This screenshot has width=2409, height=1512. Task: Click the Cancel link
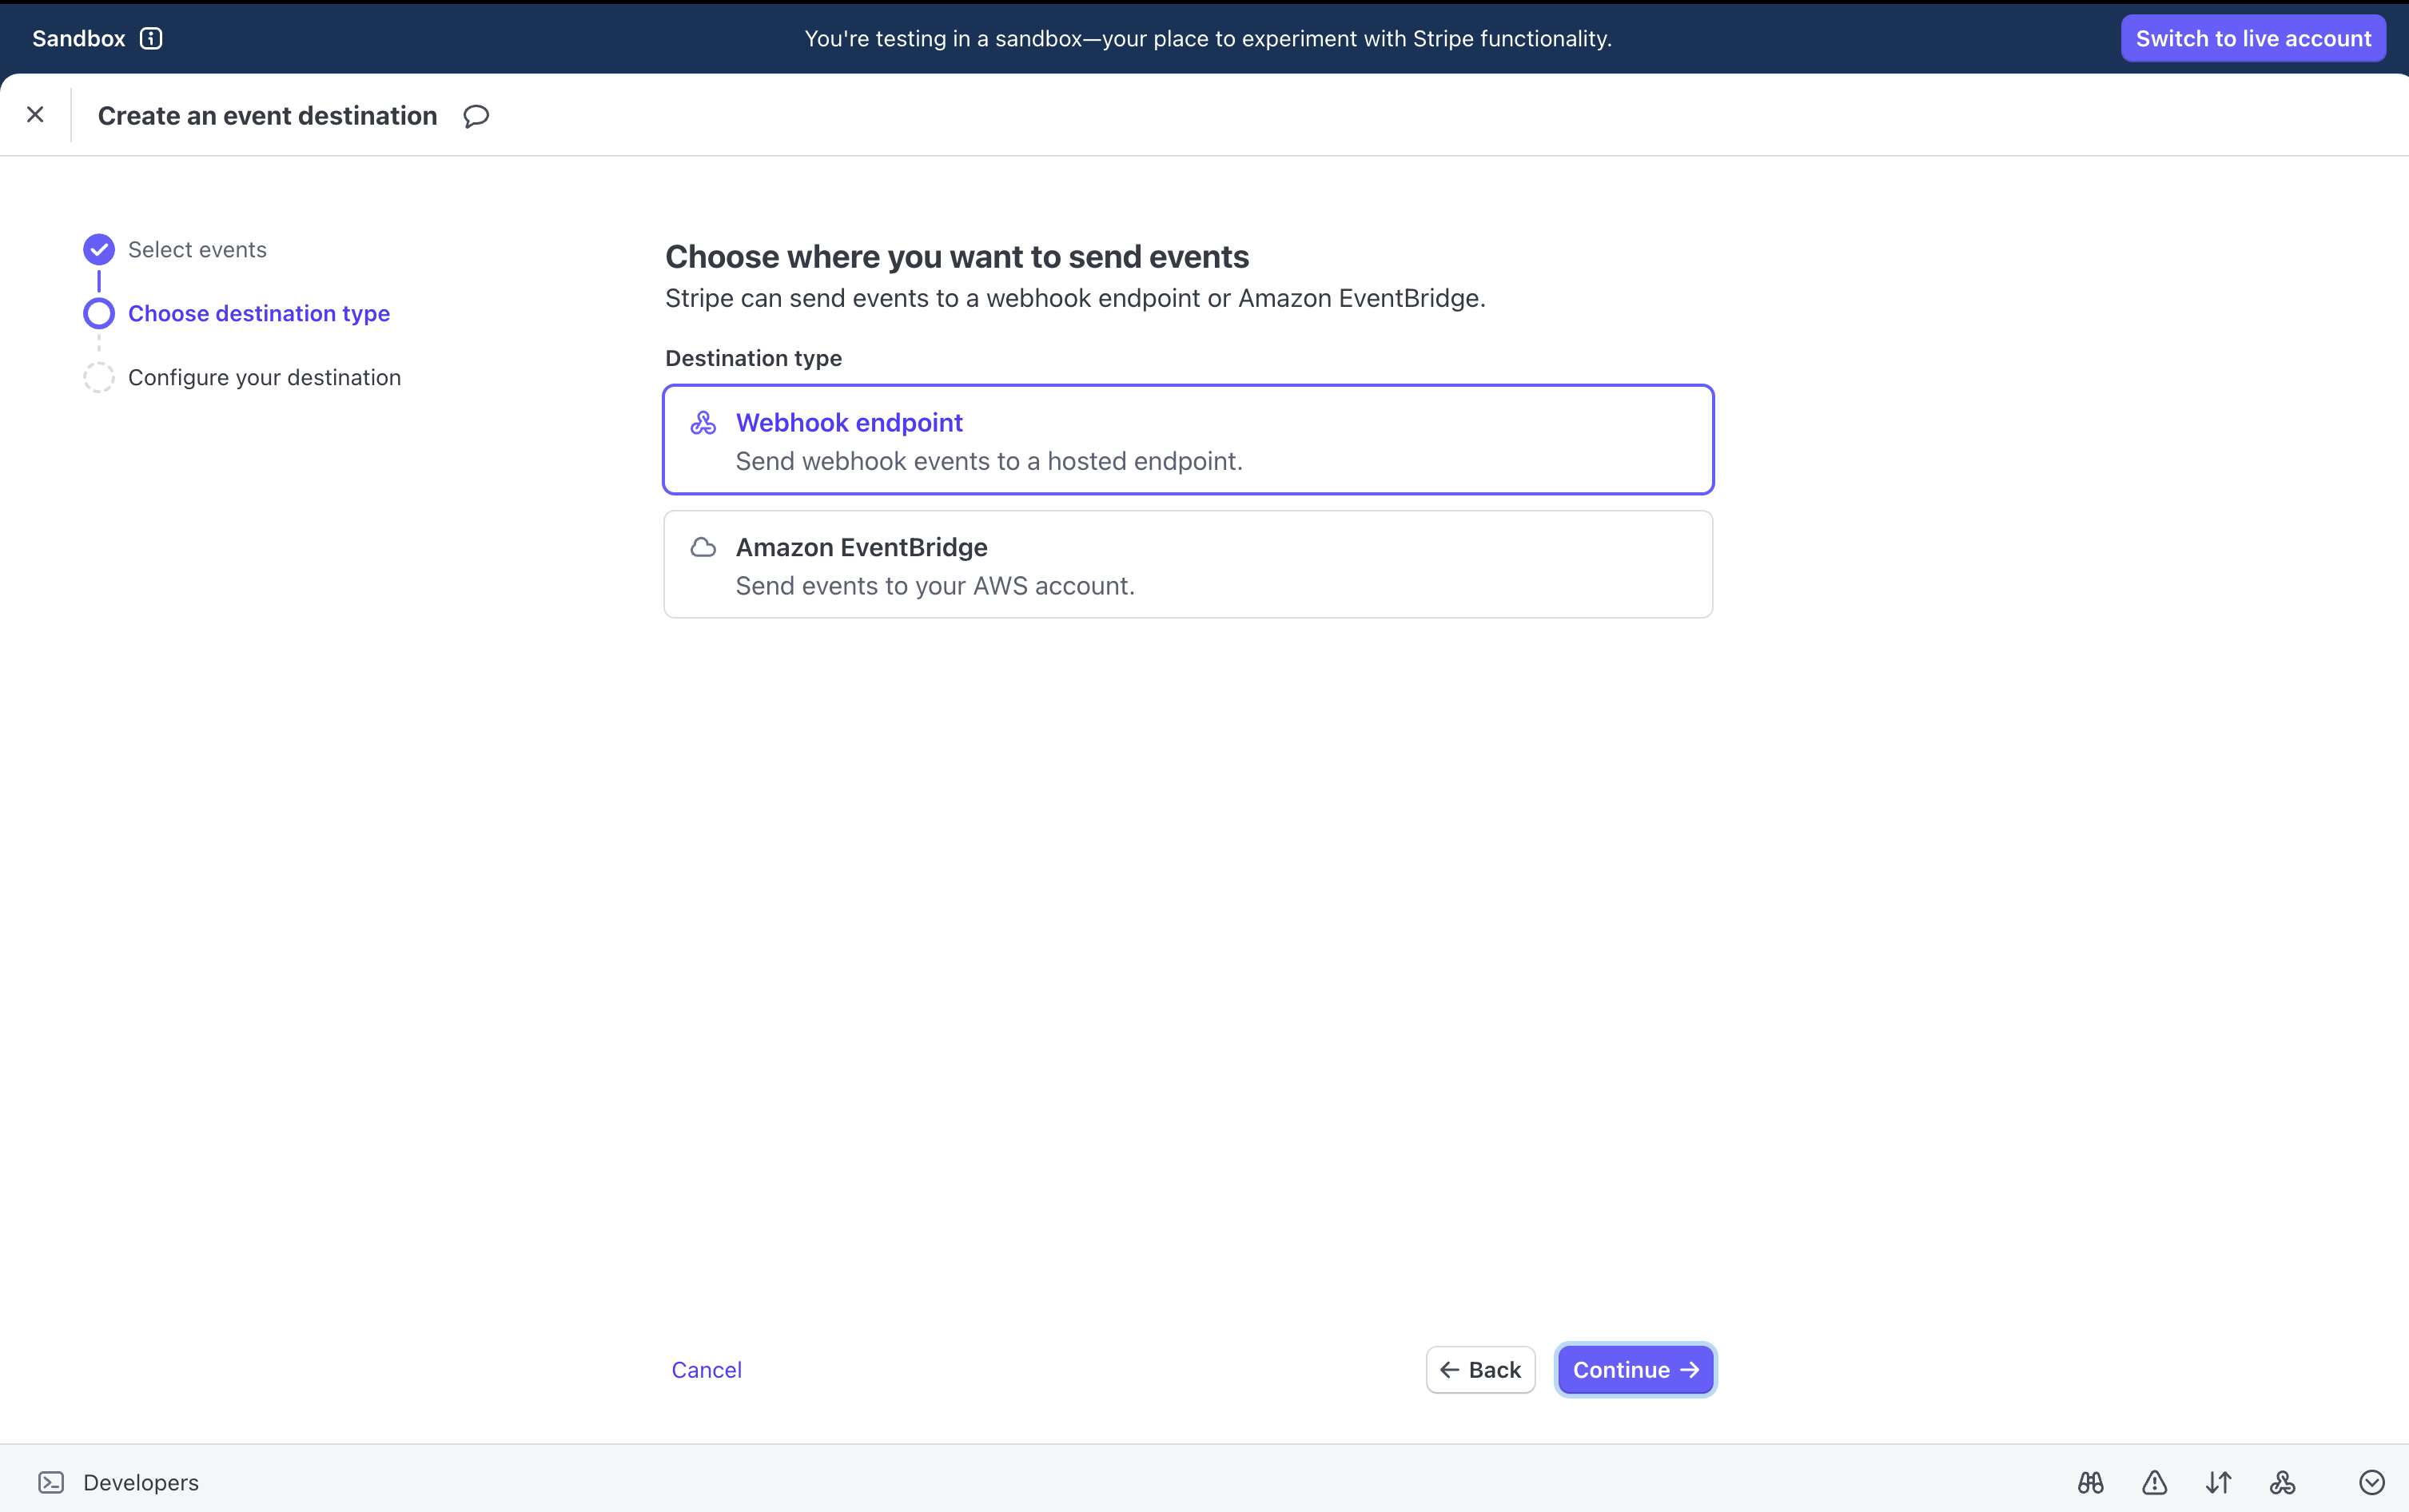[706, 1369]
